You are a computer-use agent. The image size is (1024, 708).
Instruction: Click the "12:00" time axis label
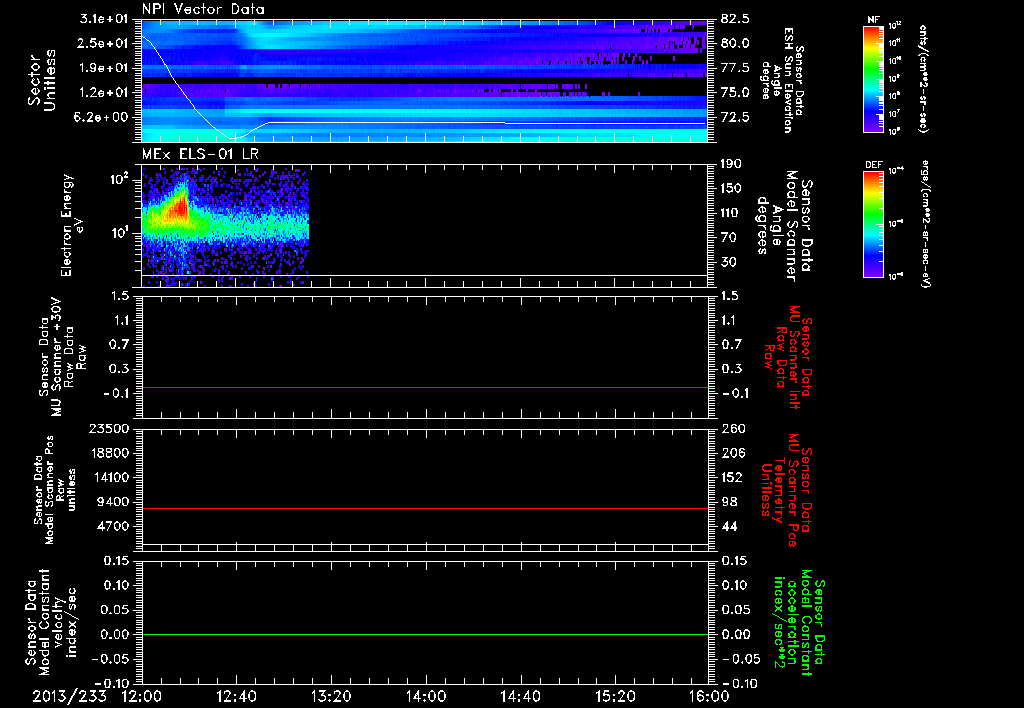point(142,696)
